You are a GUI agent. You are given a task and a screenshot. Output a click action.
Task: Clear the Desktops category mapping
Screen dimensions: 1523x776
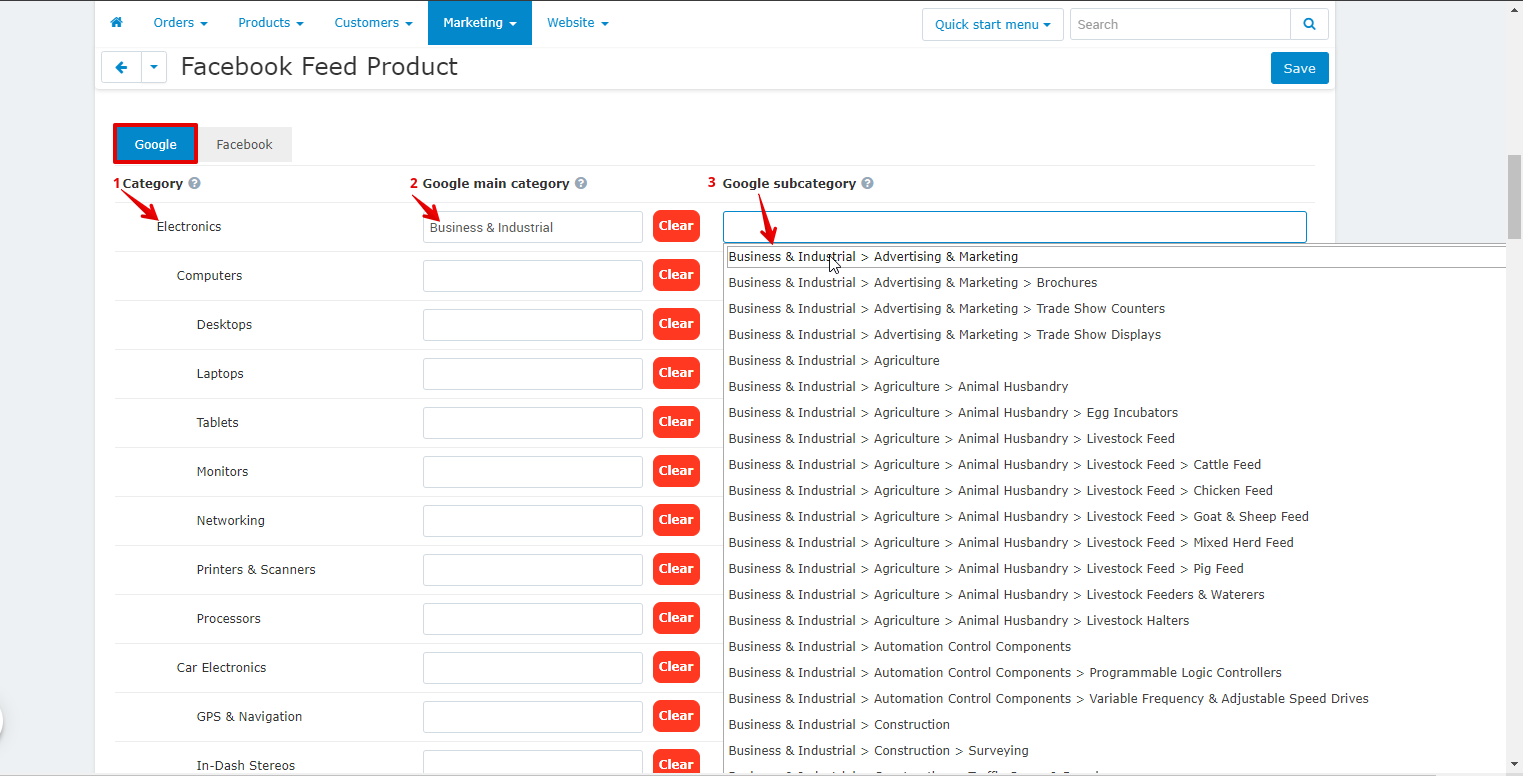(x=676, y=324)
